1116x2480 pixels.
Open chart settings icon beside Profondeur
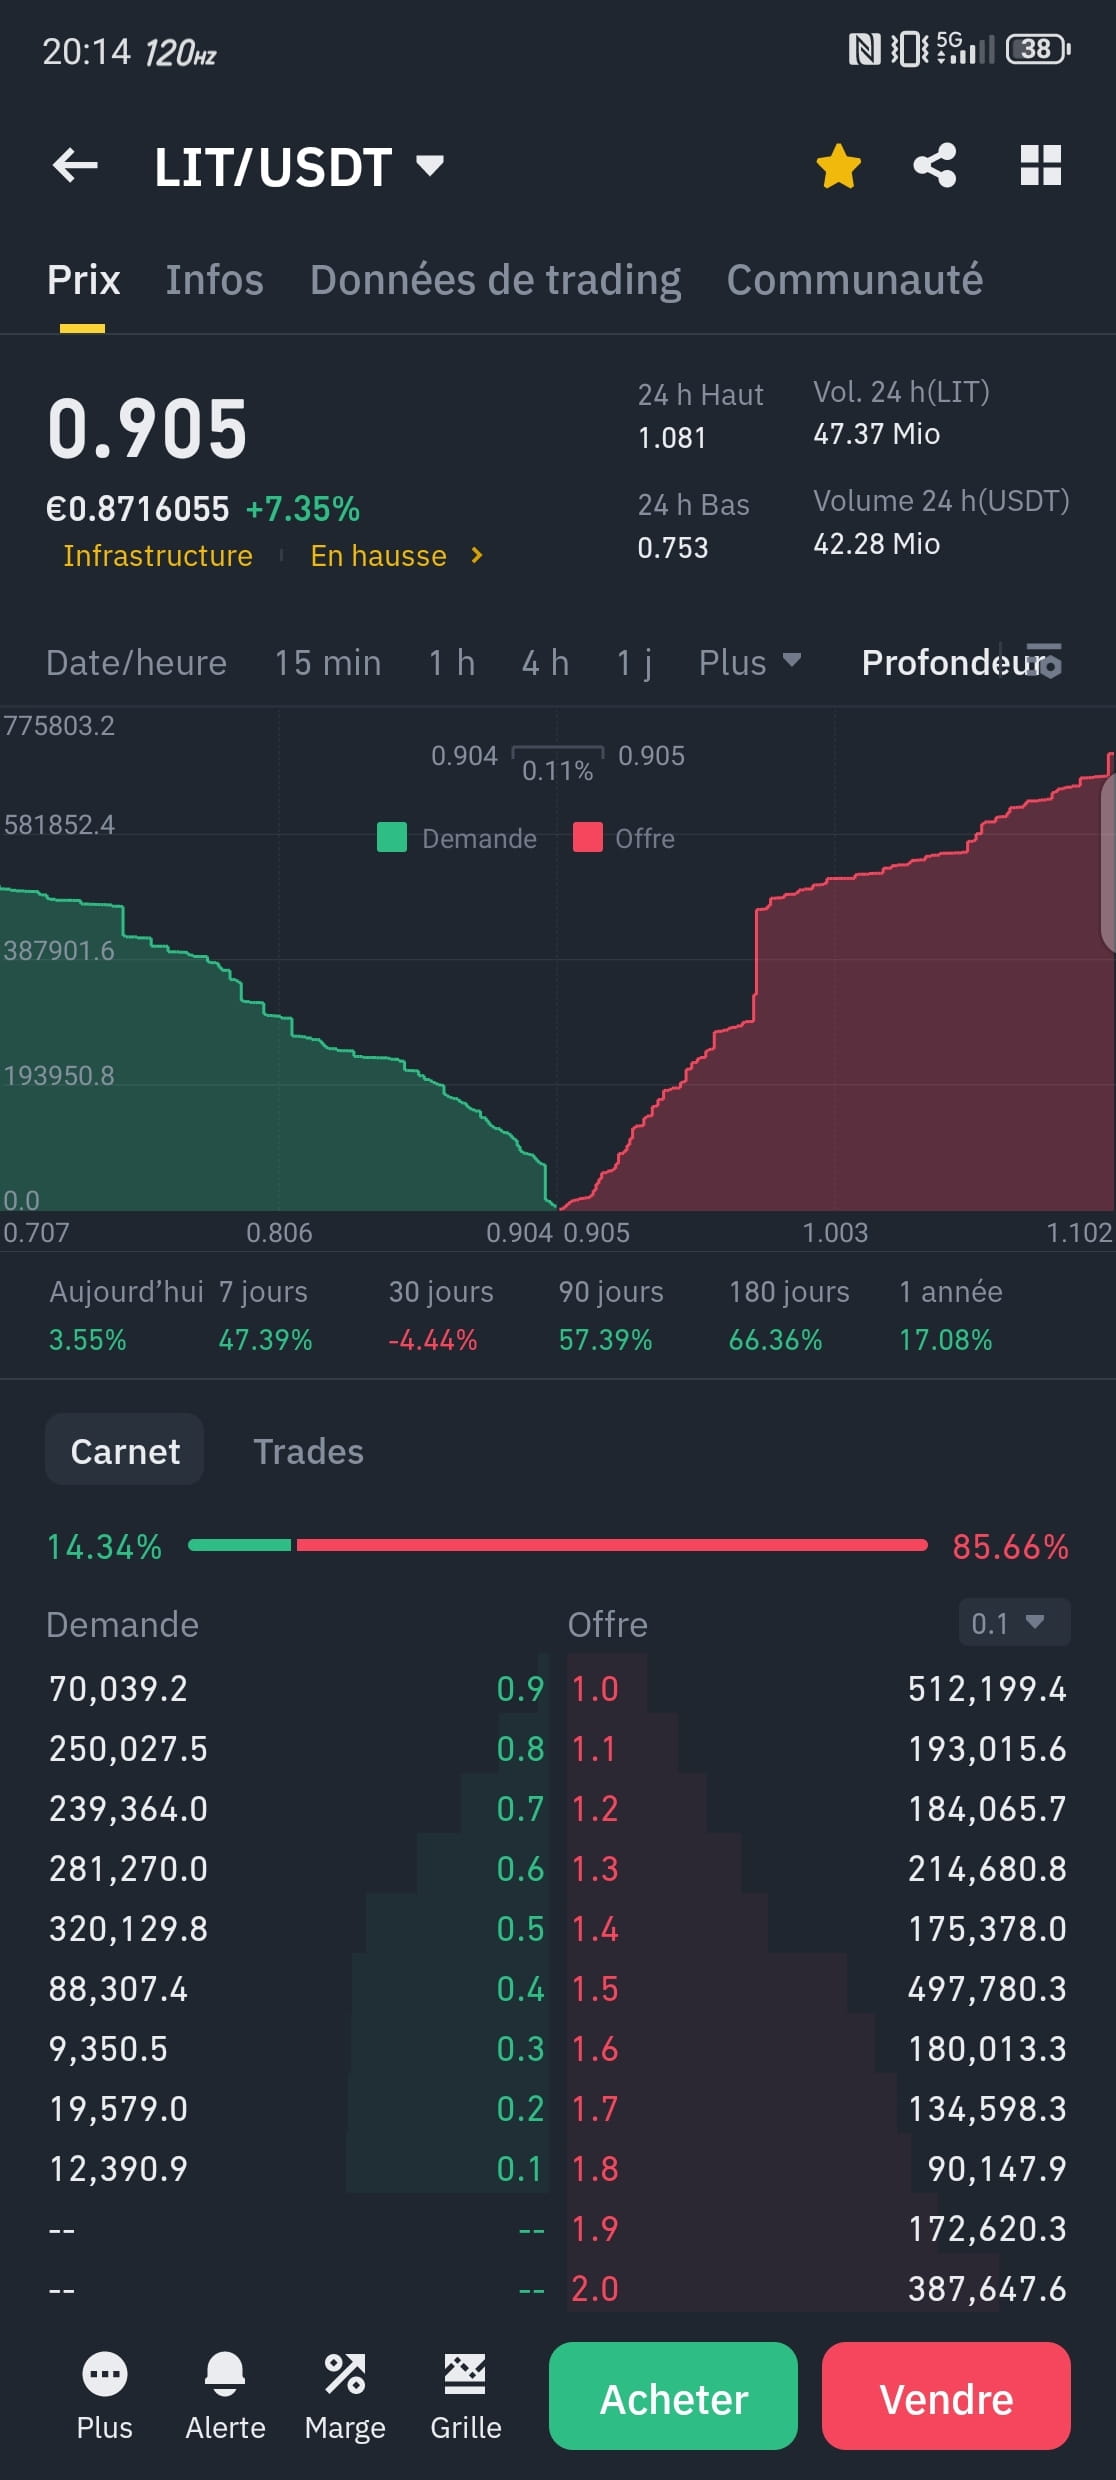[x=1044, y=662]
